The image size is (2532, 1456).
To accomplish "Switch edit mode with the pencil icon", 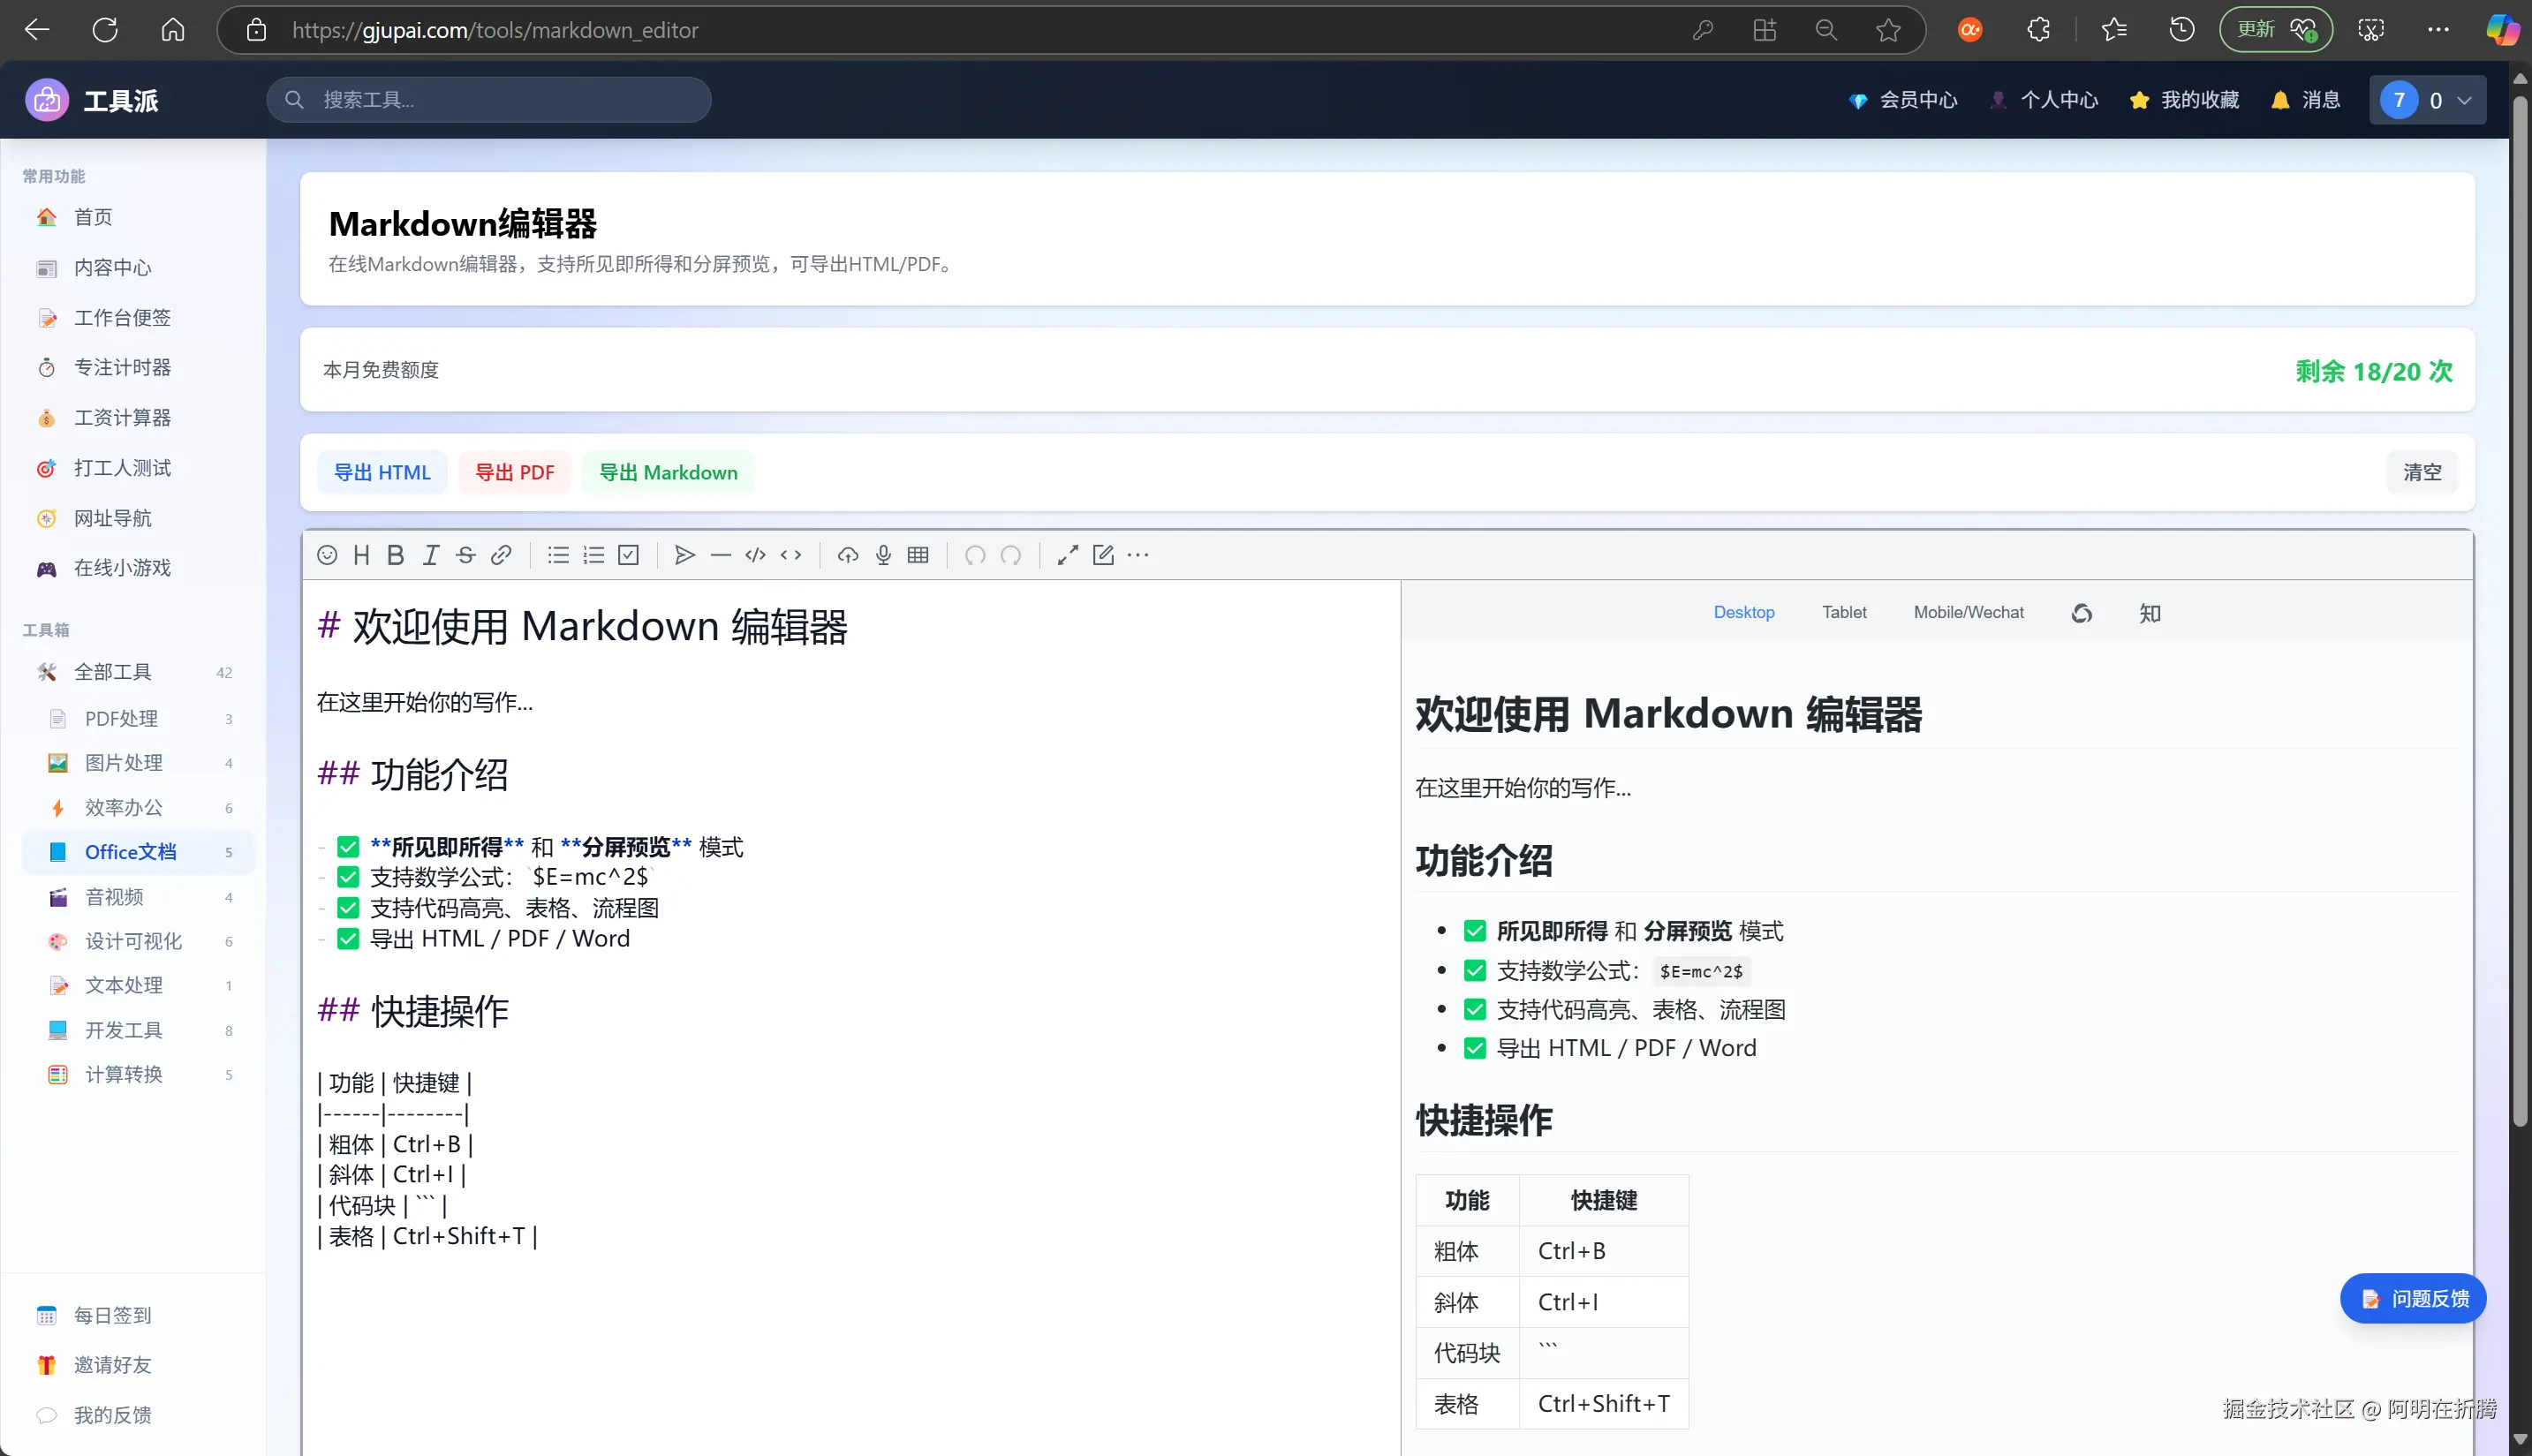I will (x=1103, y=555).
